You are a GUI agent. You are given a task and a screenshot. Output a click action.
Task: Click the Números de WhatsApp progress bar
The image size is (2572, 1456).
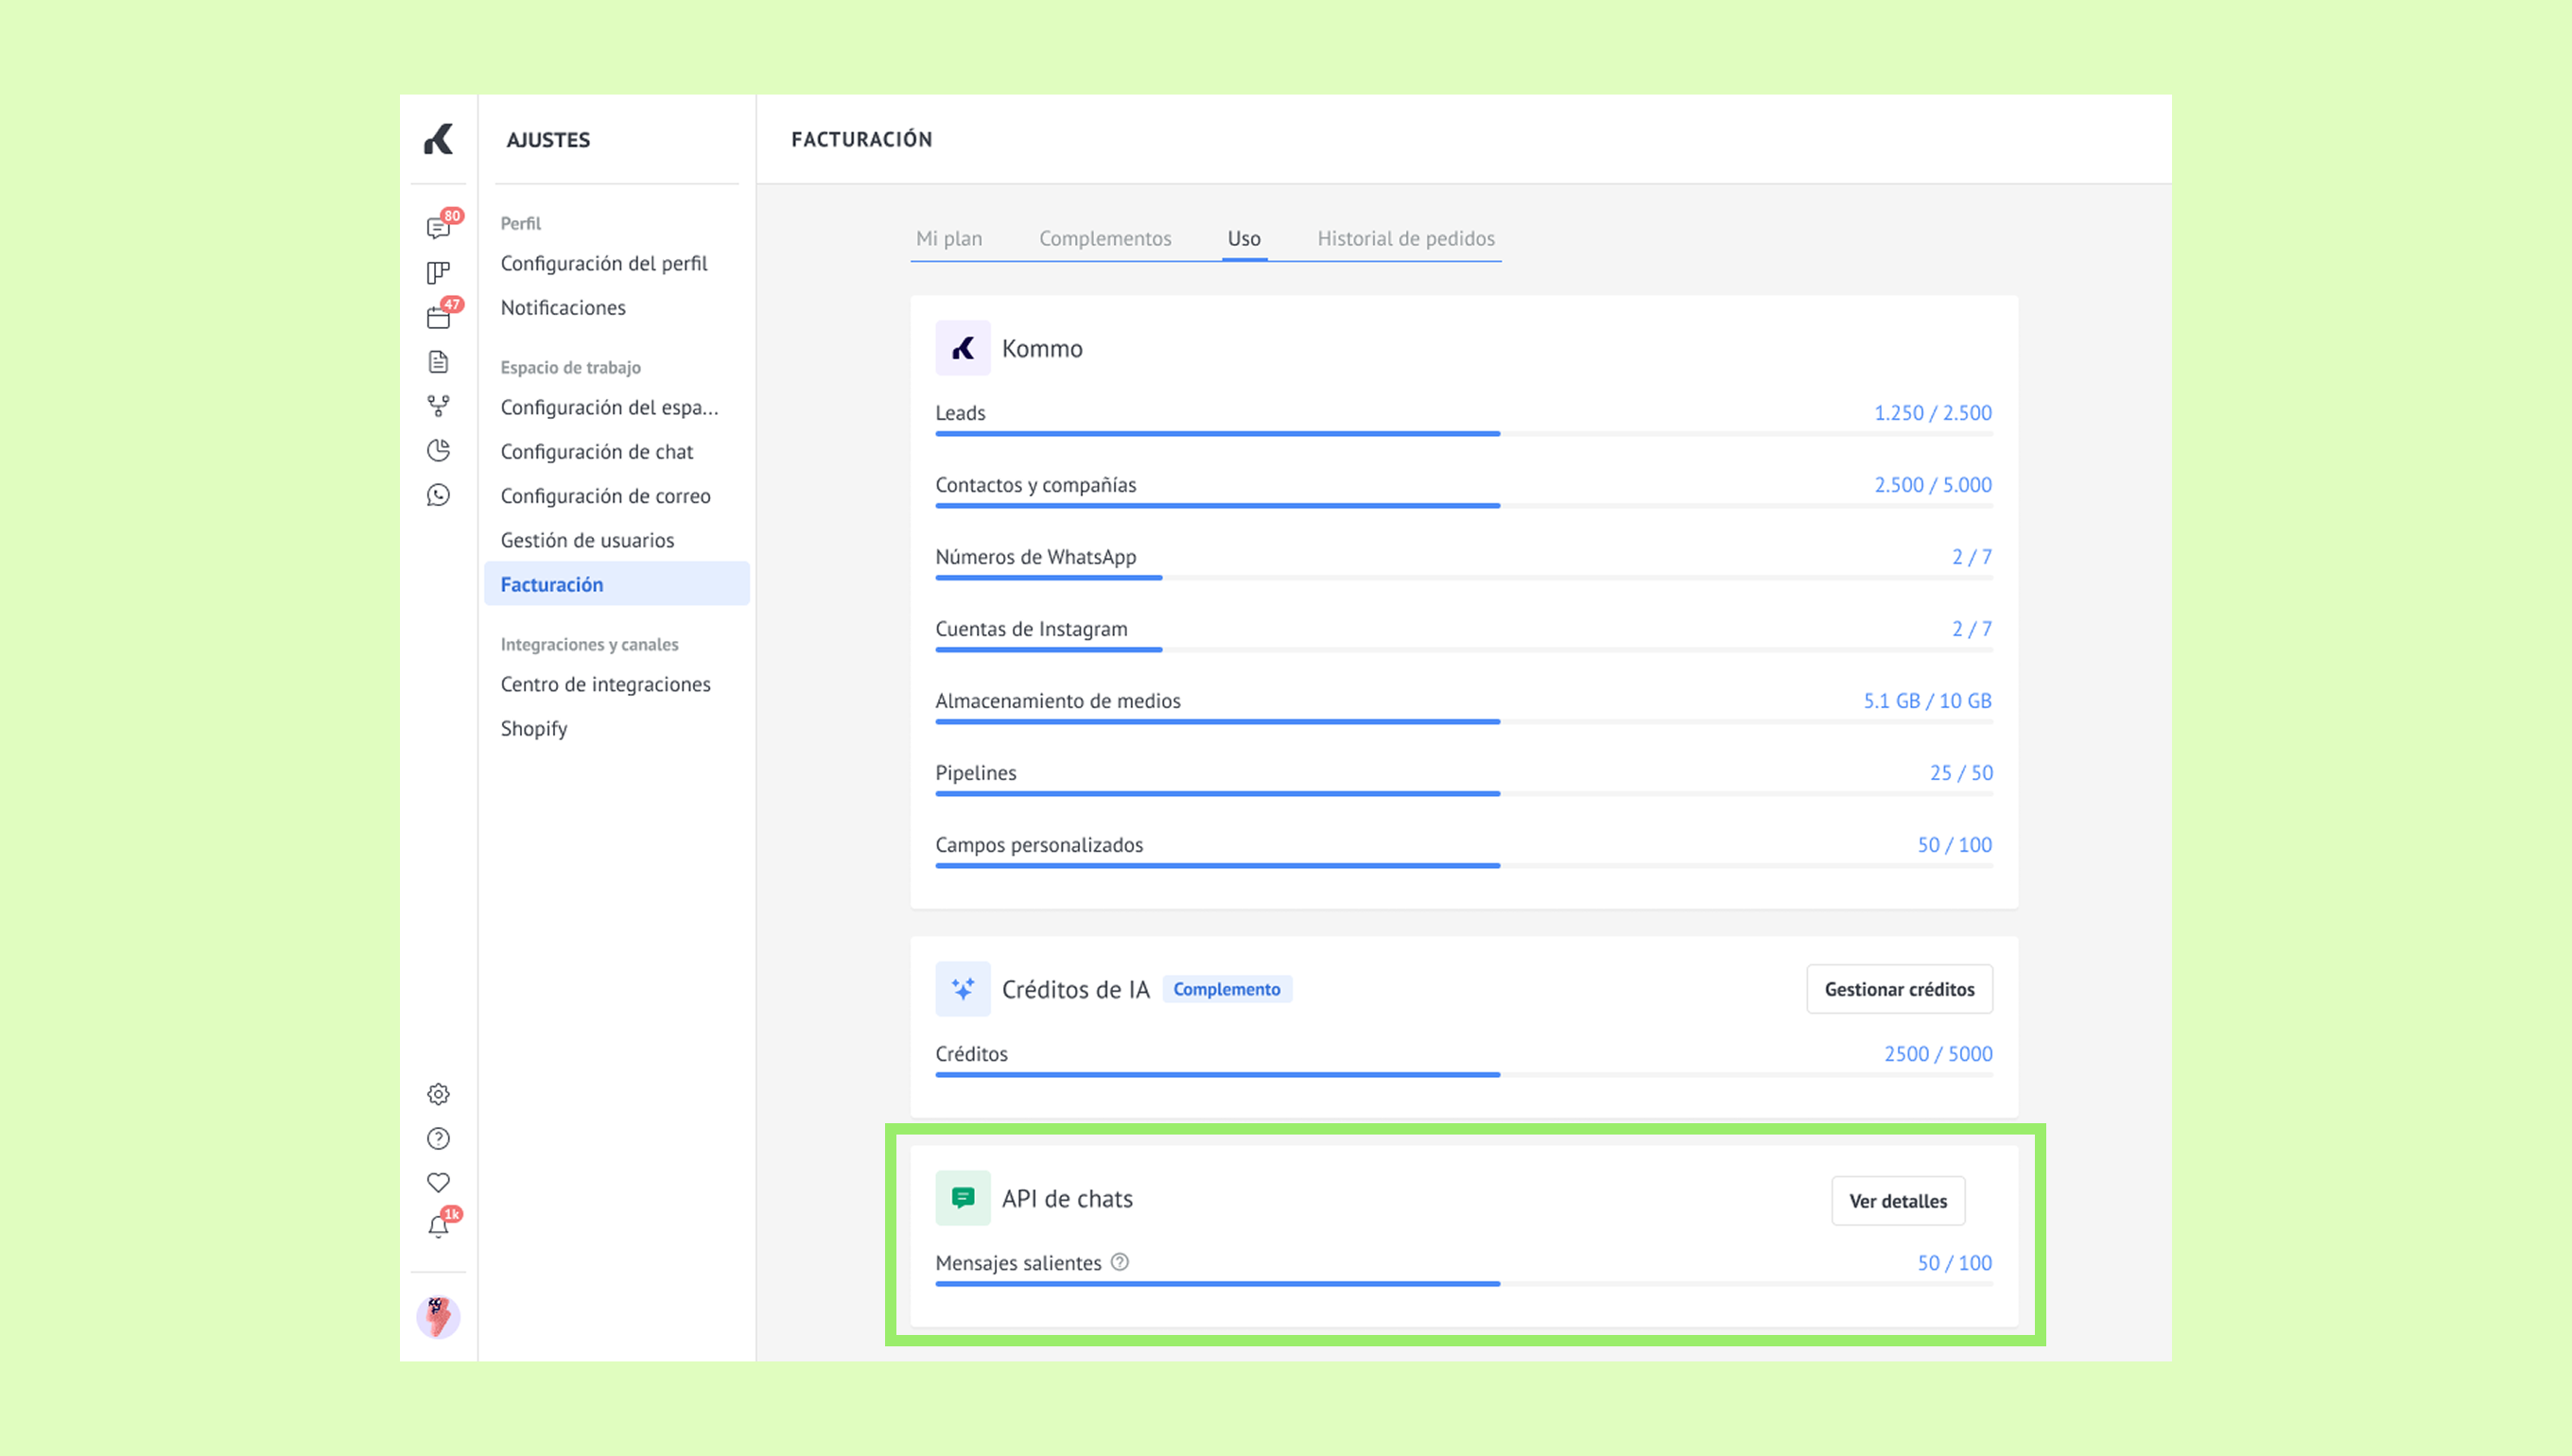[x=1464, y=578]
